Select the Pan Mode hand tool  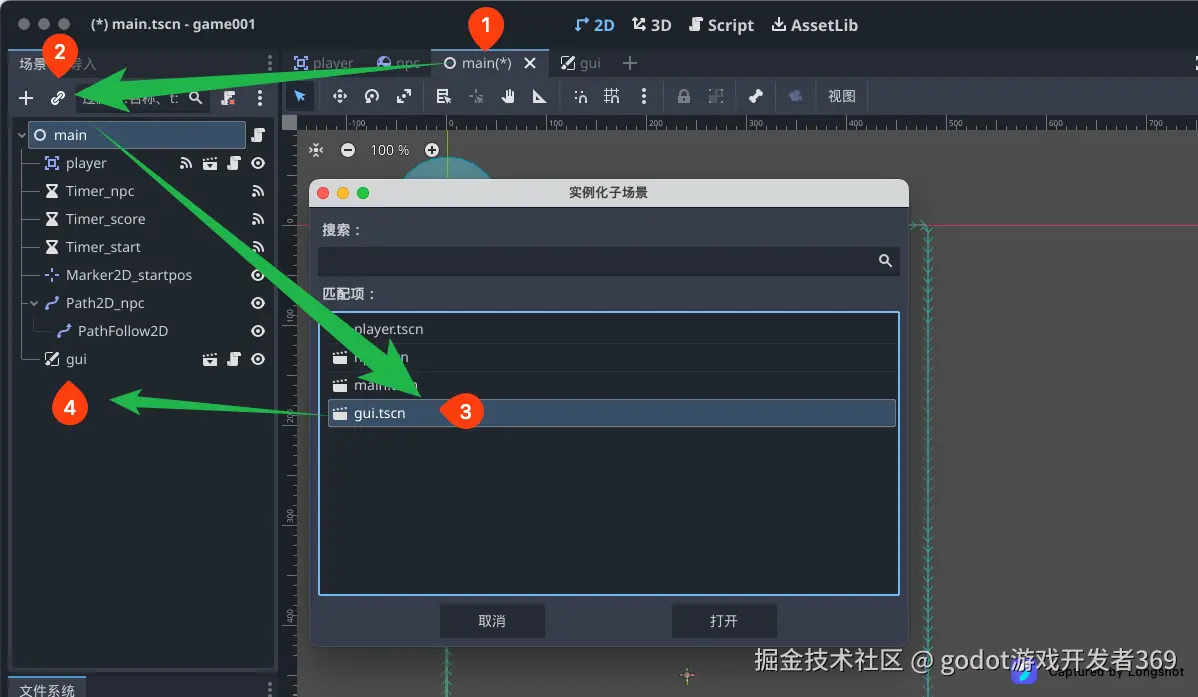tap(507, 96)
